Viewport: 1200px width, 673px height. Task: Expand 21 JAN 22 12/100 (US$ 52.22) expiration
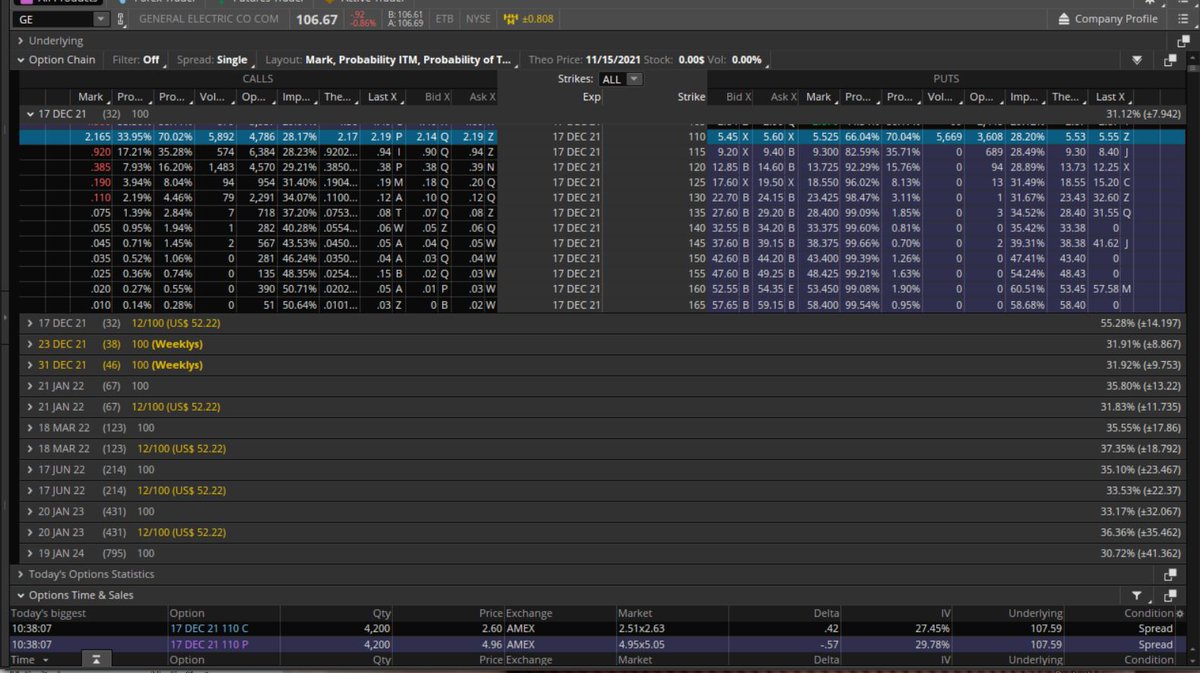30,407
